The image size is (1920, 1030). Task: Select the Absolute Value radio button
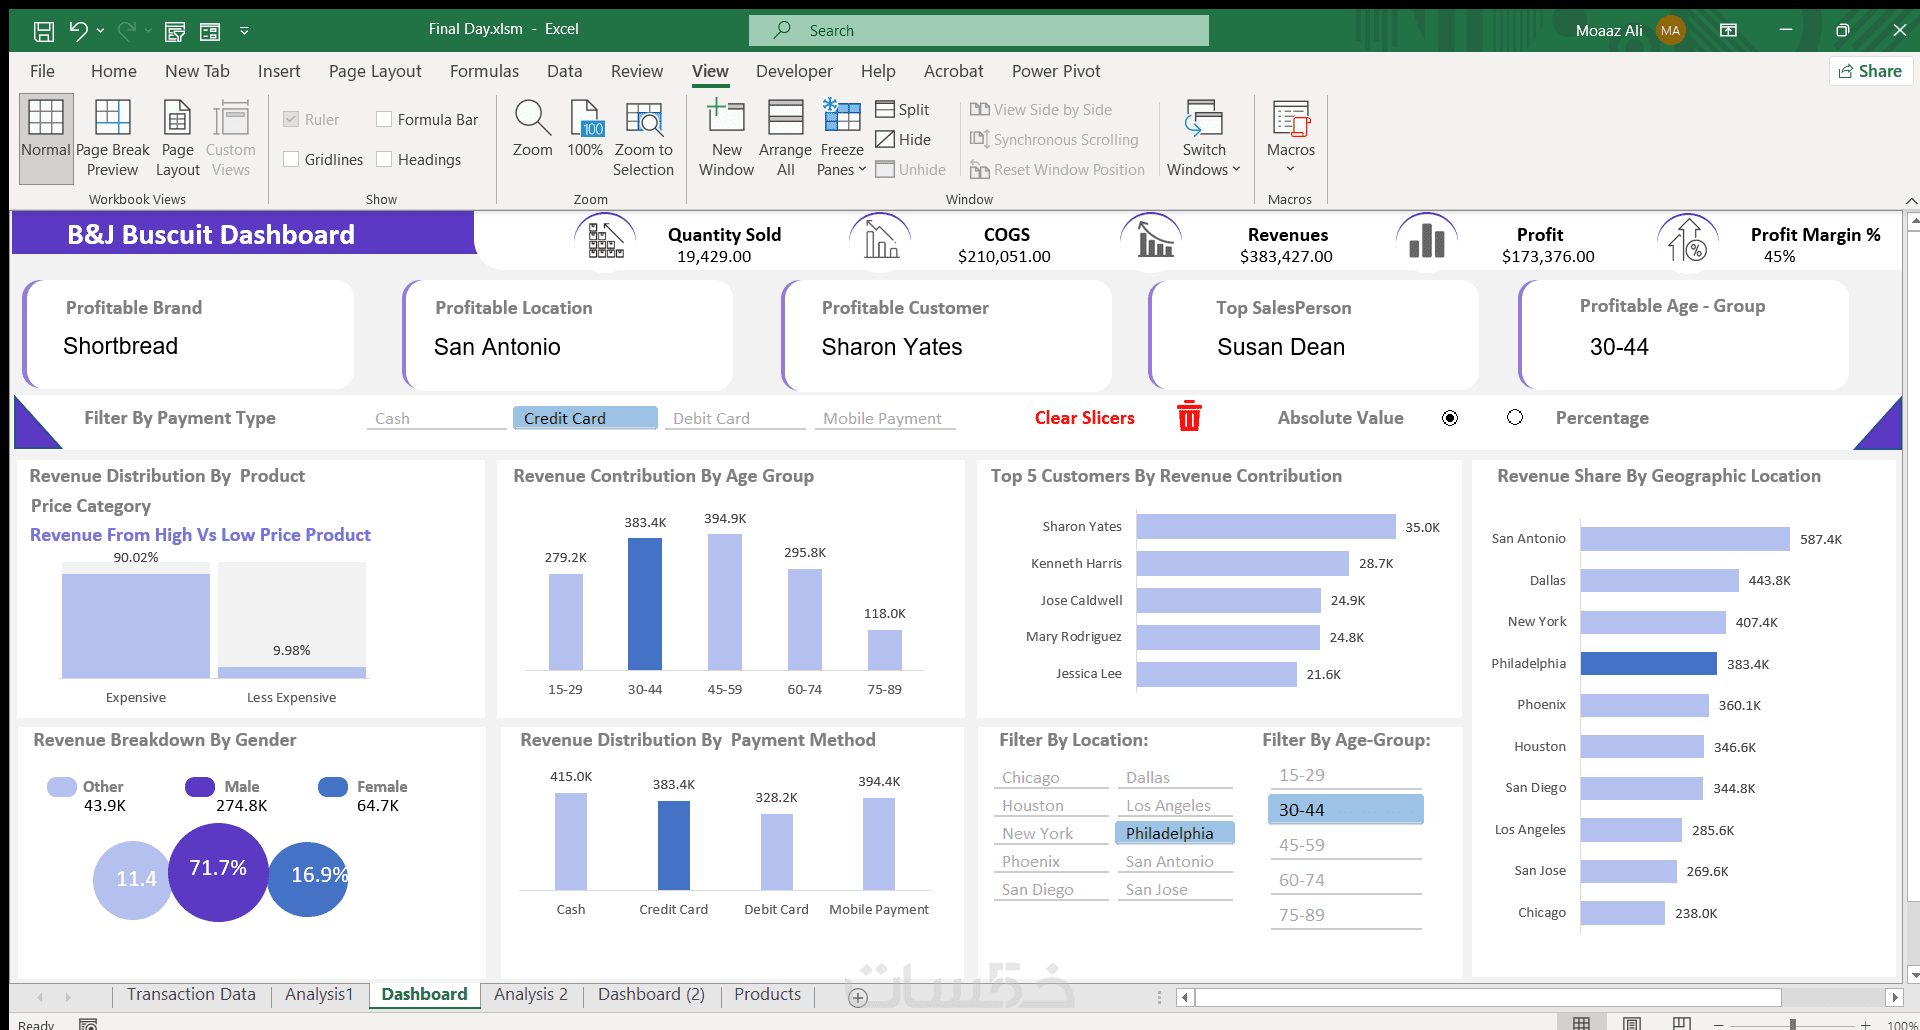click(x=1450, y=418)
